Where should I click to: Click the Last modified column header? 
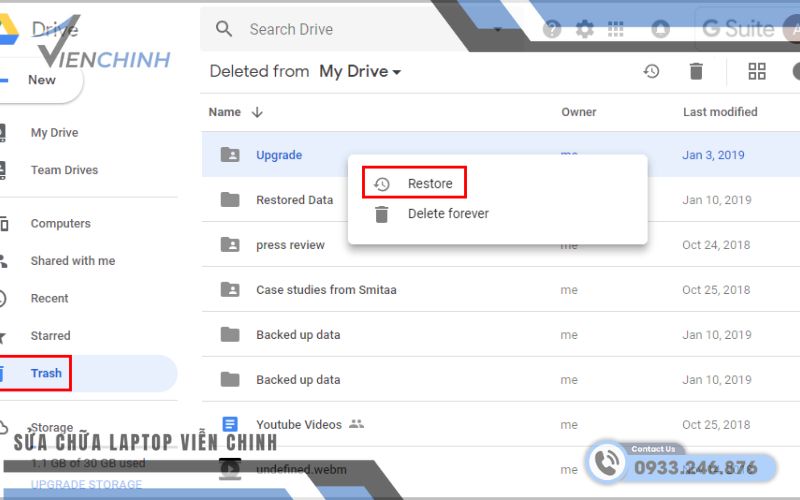pos(720,112)
